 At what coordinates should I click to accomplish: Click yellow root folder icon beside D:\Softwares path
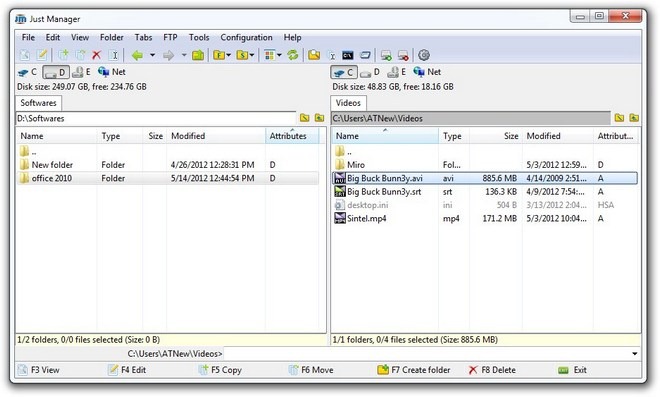point(304,118)
